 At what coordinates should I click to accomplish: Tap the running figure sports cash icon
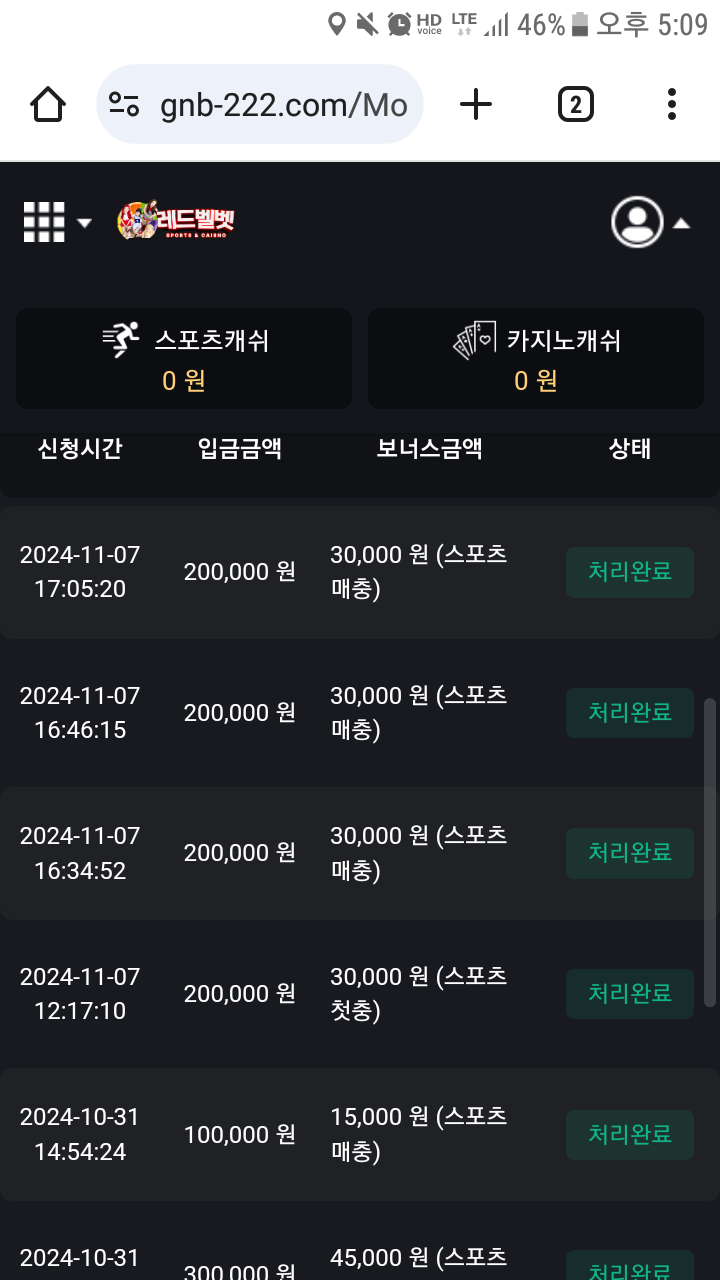point(122,341)
